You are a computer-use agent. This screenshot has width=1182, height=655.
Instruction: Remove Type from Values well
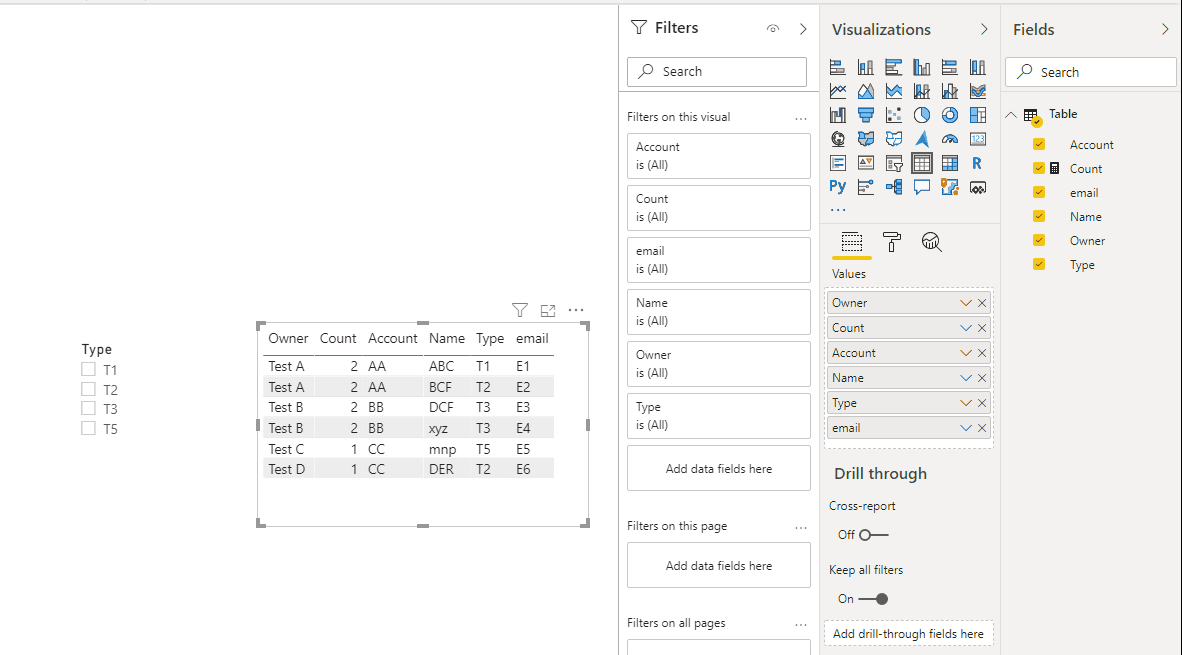click(x=982, y=402)
